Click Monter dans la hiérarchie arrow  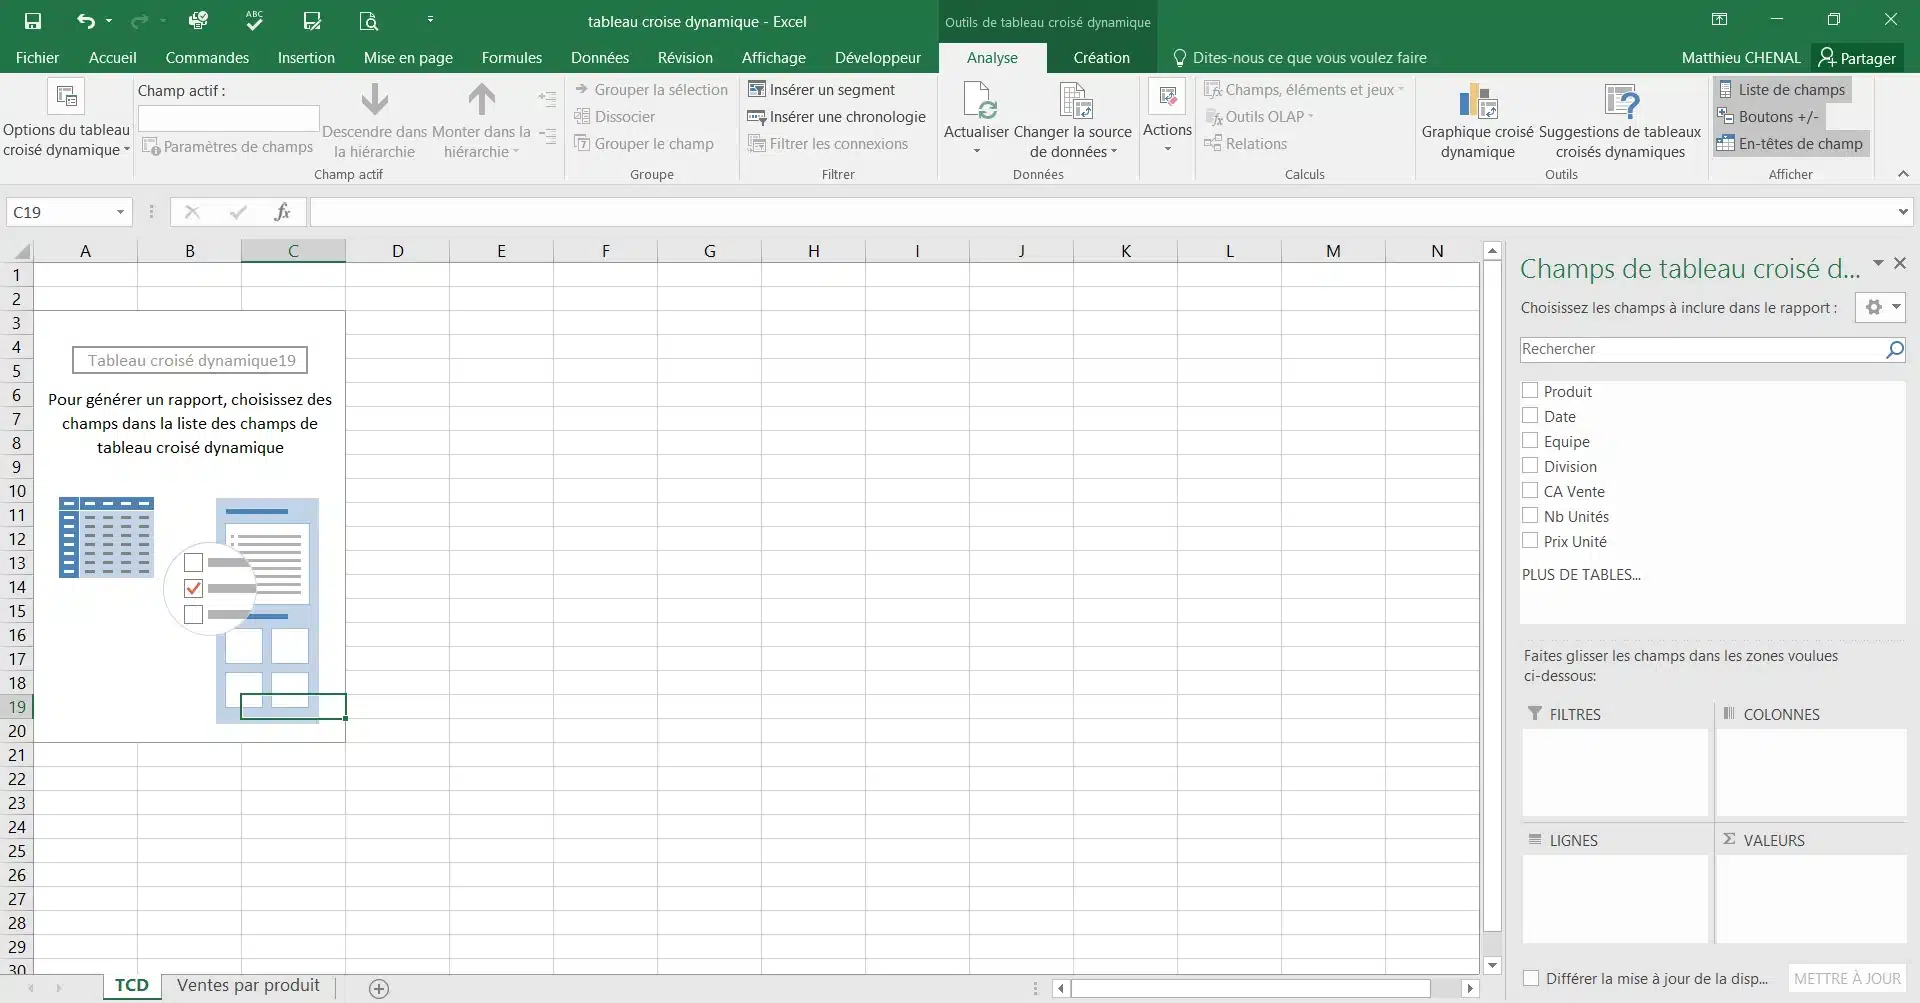(x=481, y=99)
